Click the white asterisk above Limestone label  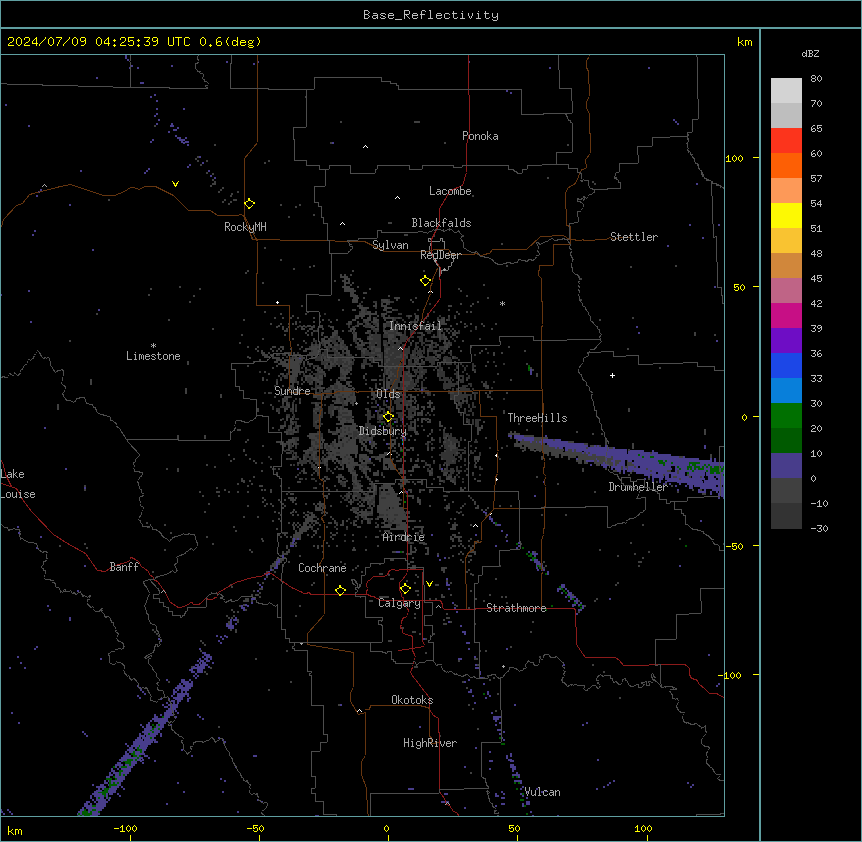tap(153, 346)
